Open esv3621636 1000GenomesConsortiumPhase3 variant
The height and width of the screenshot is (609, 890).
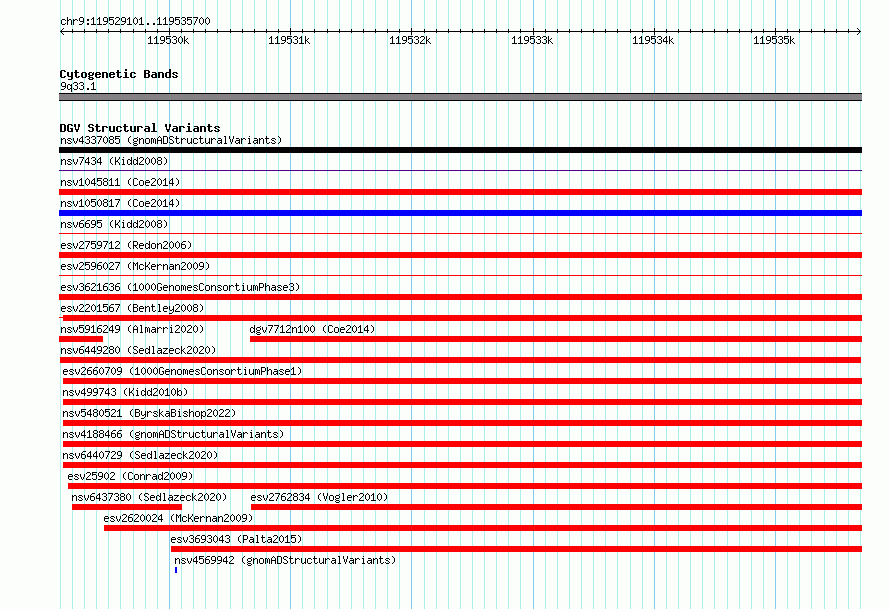180,287
